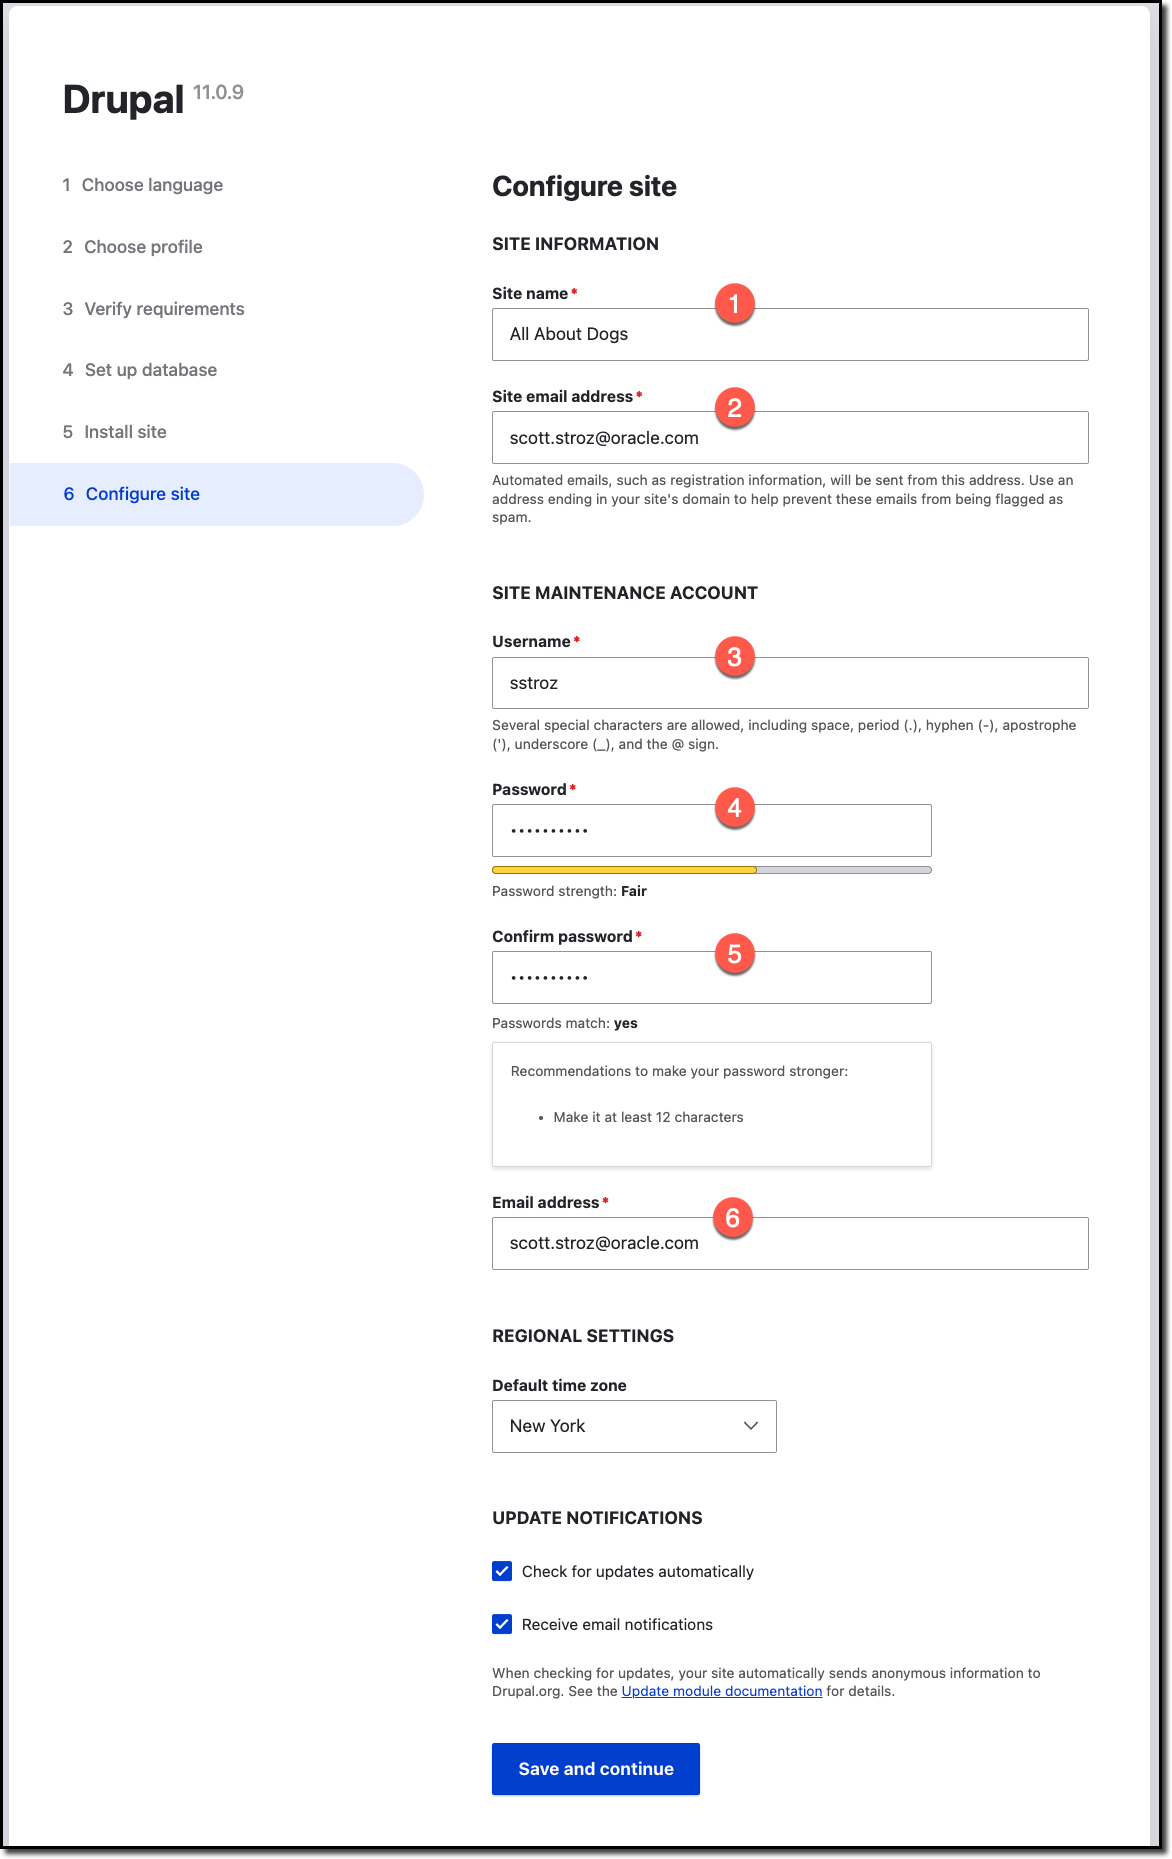Uncheck Check for updates automatically
The image size is (1172, 1859).
pyautogui.click(x=500, y=1571)
